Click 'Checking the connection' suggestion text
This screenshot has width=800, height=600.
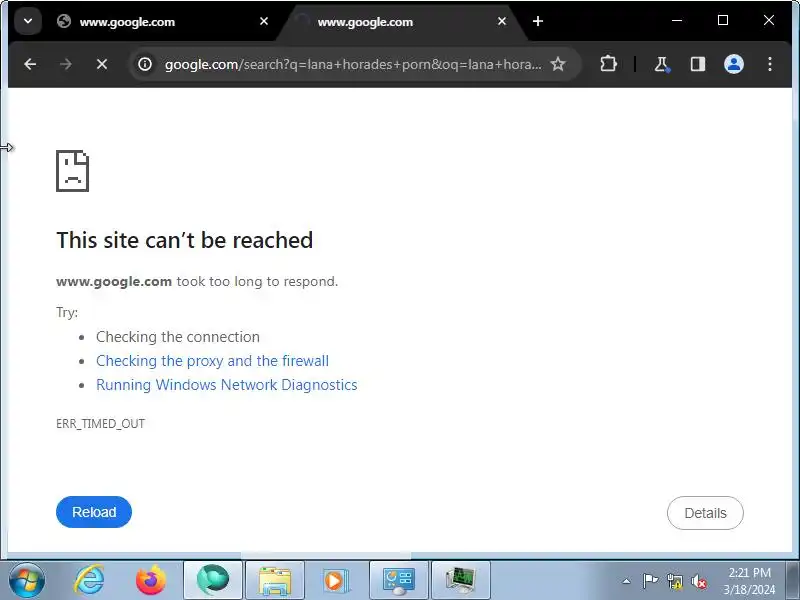click(178, 337)
